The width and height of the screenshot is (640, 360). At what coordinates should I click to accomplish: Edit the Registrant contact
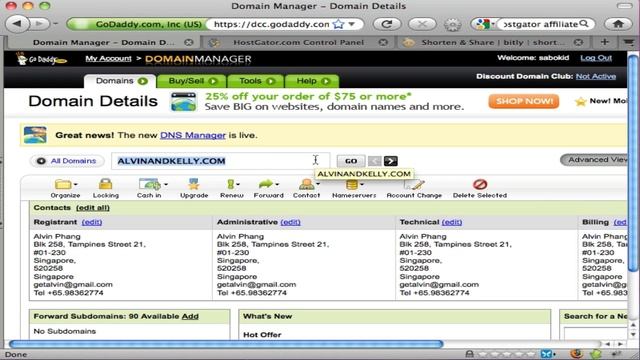[x=92, y=222]
